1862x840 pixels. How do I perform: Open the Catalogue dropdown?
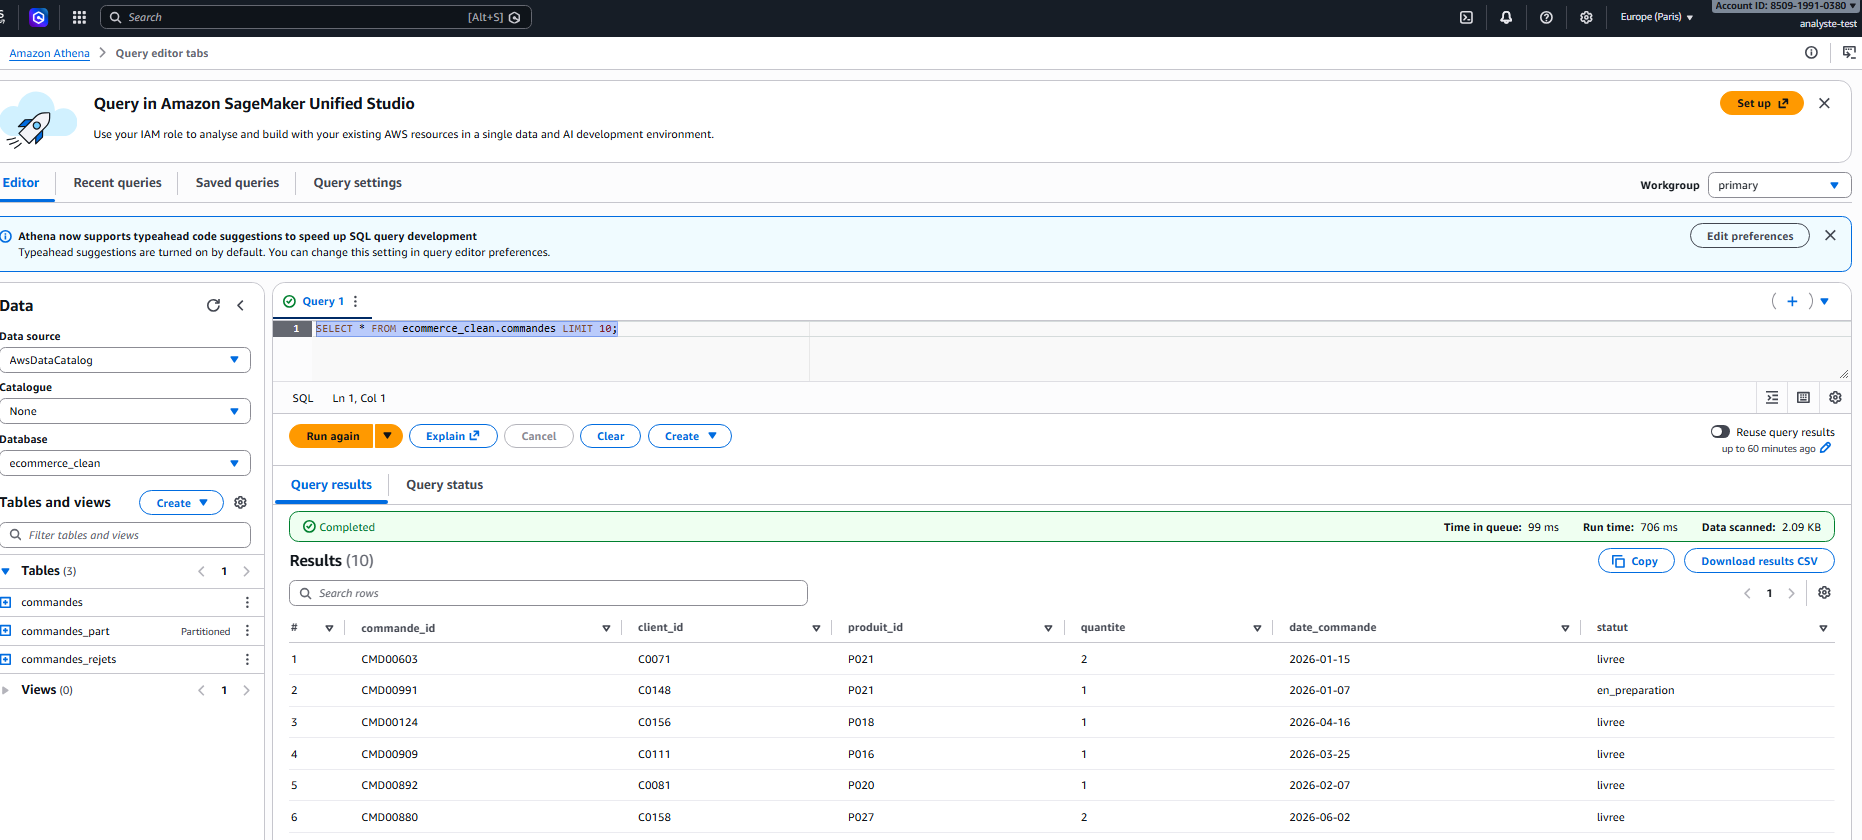point(125,411)
